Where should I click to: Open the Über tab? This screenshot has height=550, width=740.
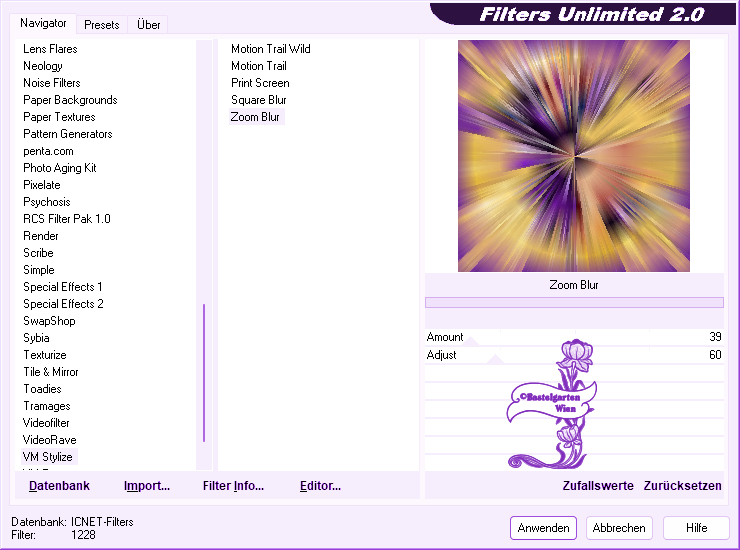(x=148, y=25)
